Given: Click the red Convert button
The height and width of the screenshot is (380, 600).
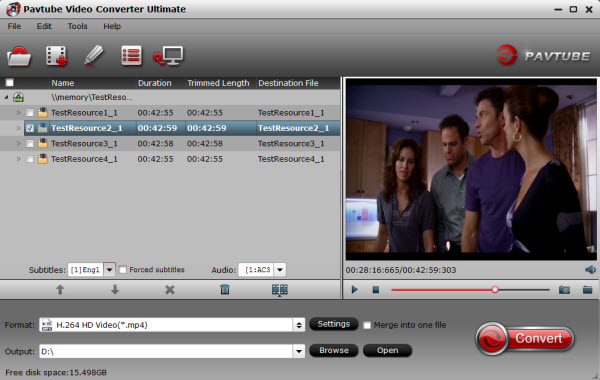Looking at the screenshot, I should pos(525,338).
